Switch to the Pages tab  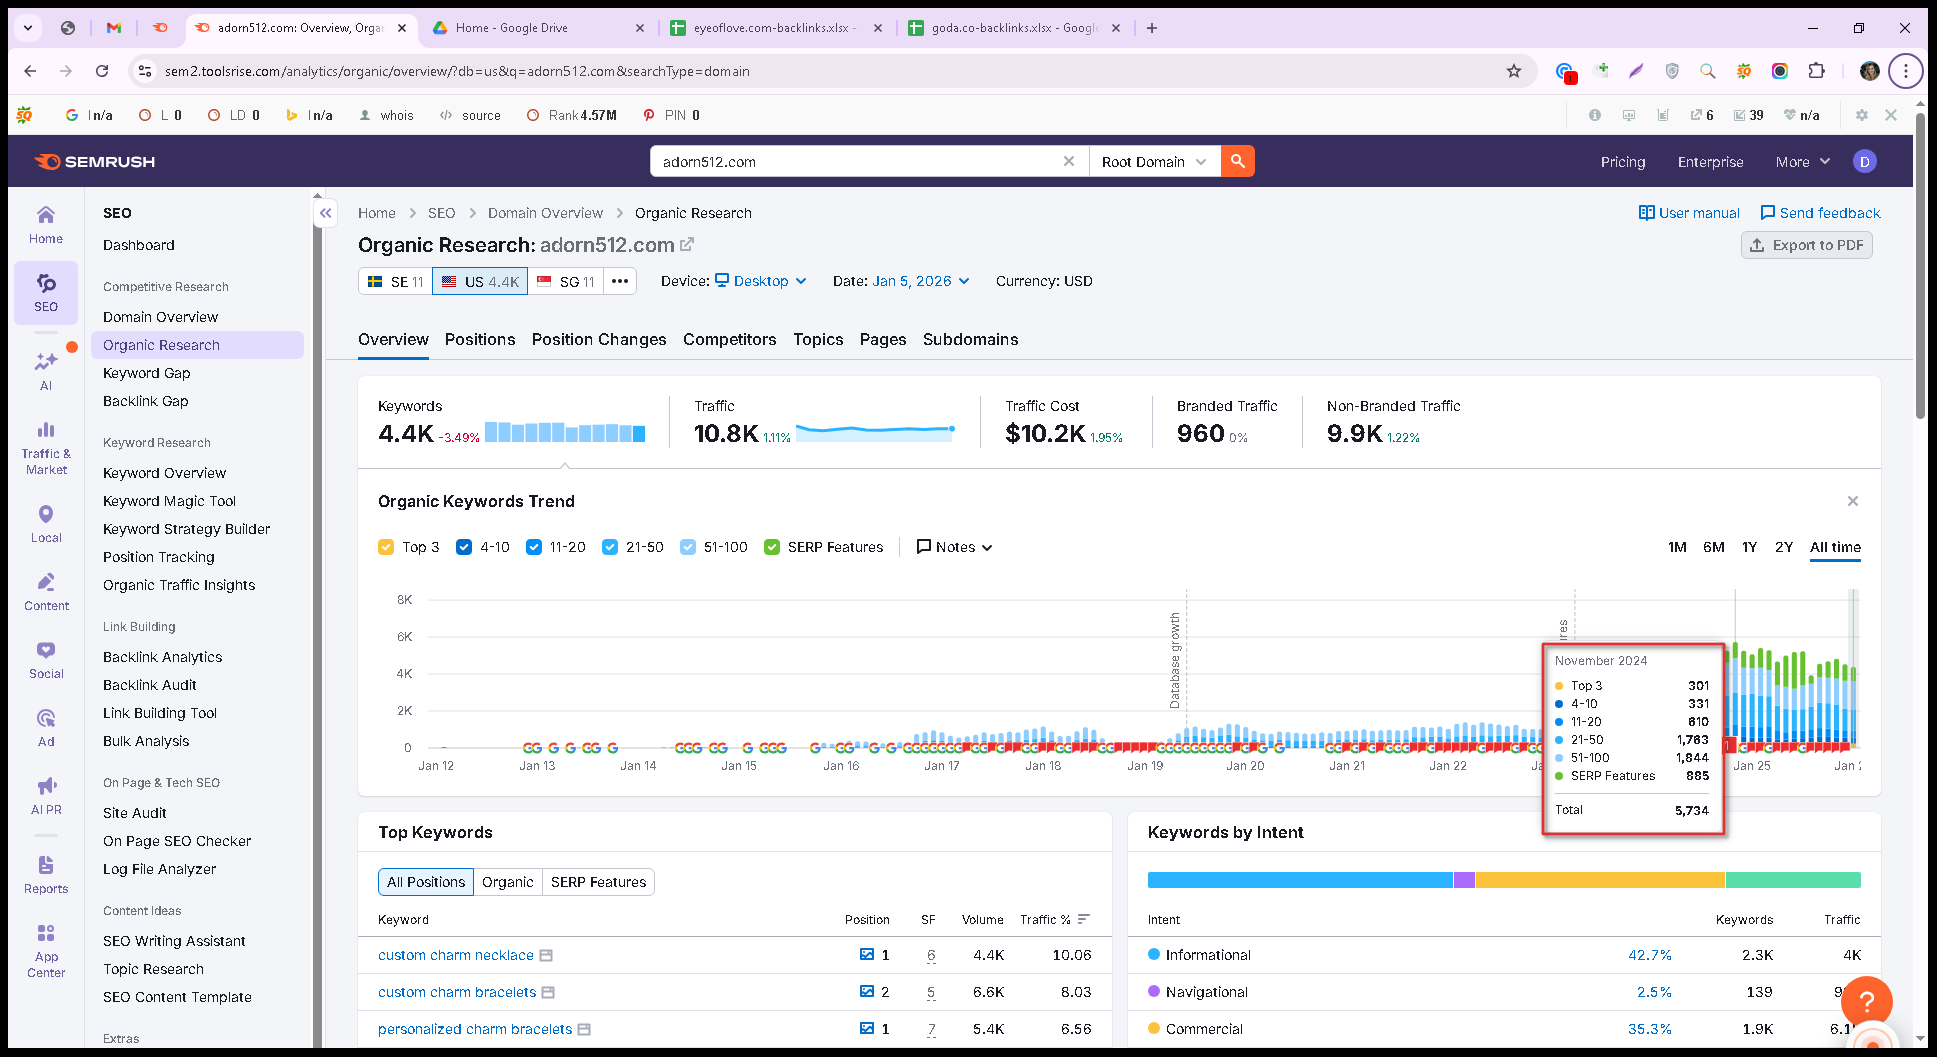pyautogui.click(x=883, y=339)
